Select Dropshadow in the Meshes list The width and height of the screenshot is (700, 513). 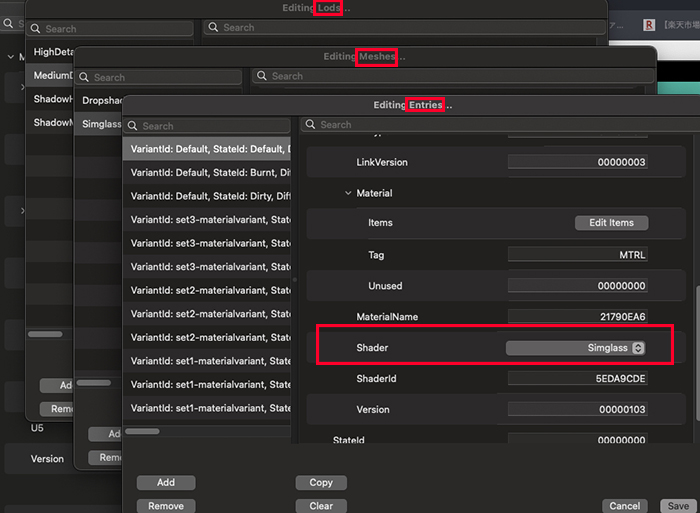click(101, 100)
